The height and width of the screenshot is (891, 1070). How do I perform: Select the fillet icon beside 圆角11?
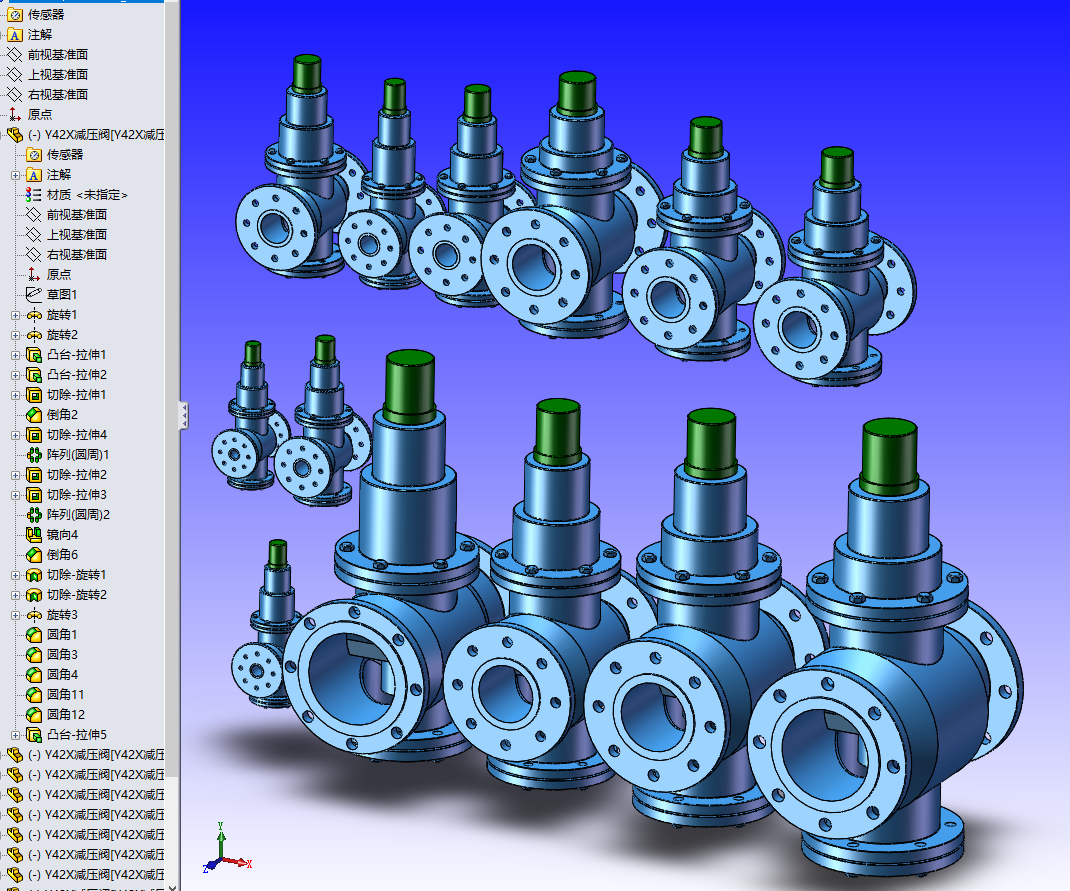tap(33, 695)
